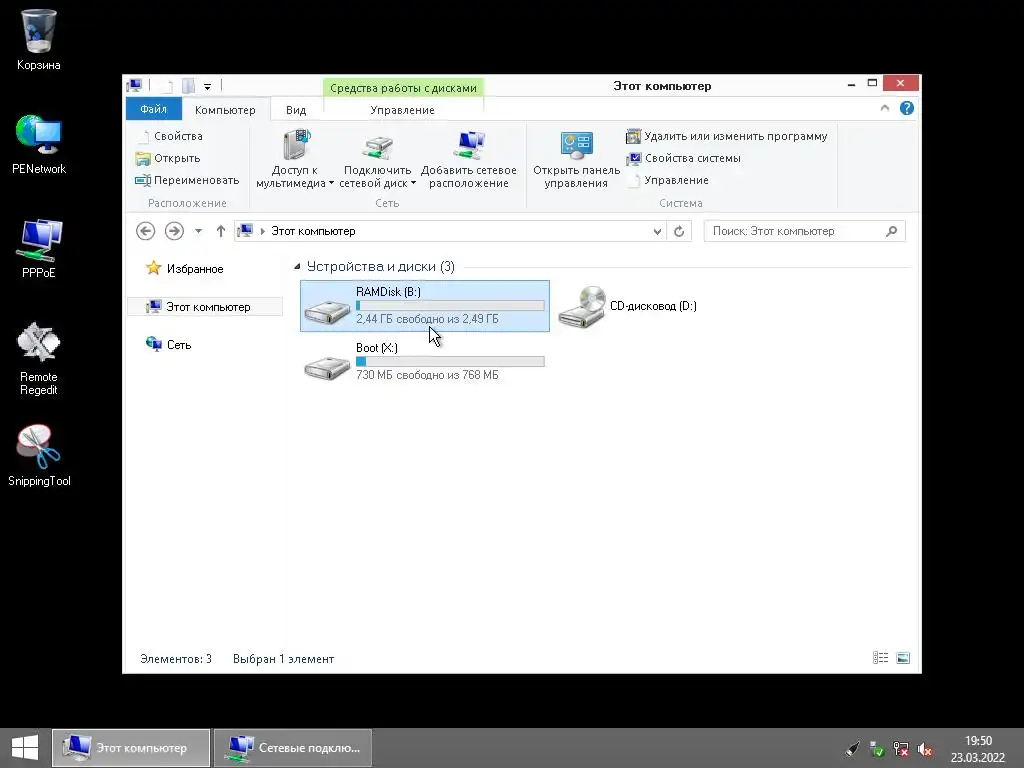
Task: Click 'Выбран 1 элемент' status text
Action: point(283,659)
